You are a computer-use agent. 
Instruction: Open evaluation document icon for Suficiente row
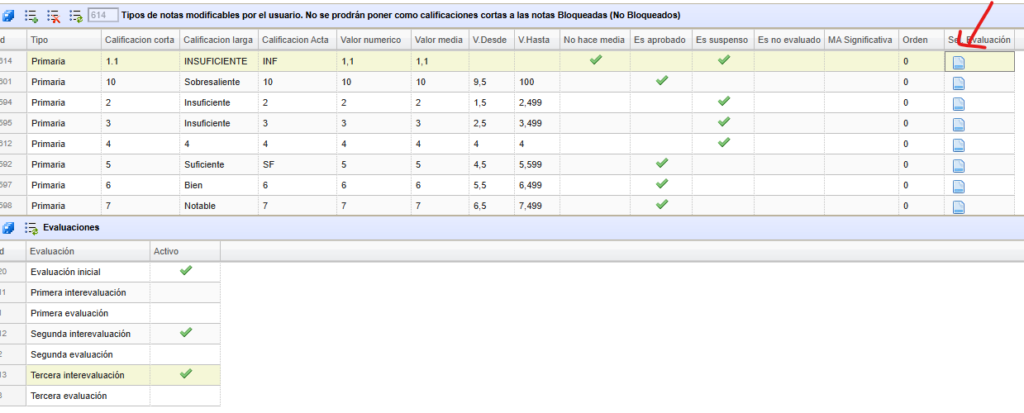tap(958, 165)
